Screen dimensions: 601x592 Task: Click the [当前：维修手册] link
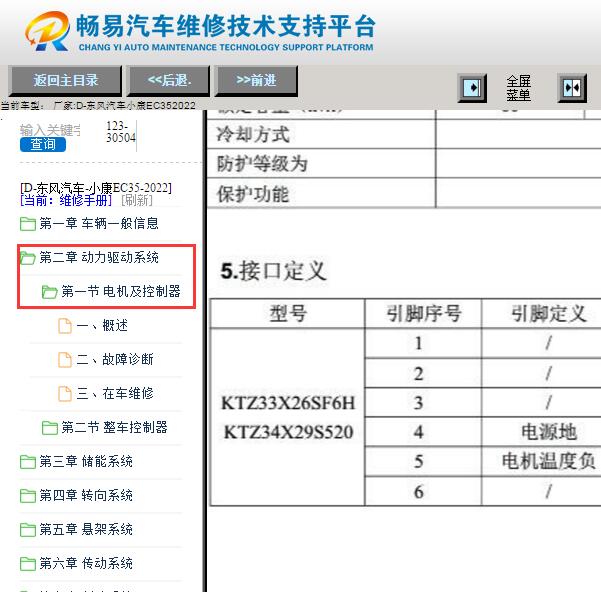coord(66,200)
